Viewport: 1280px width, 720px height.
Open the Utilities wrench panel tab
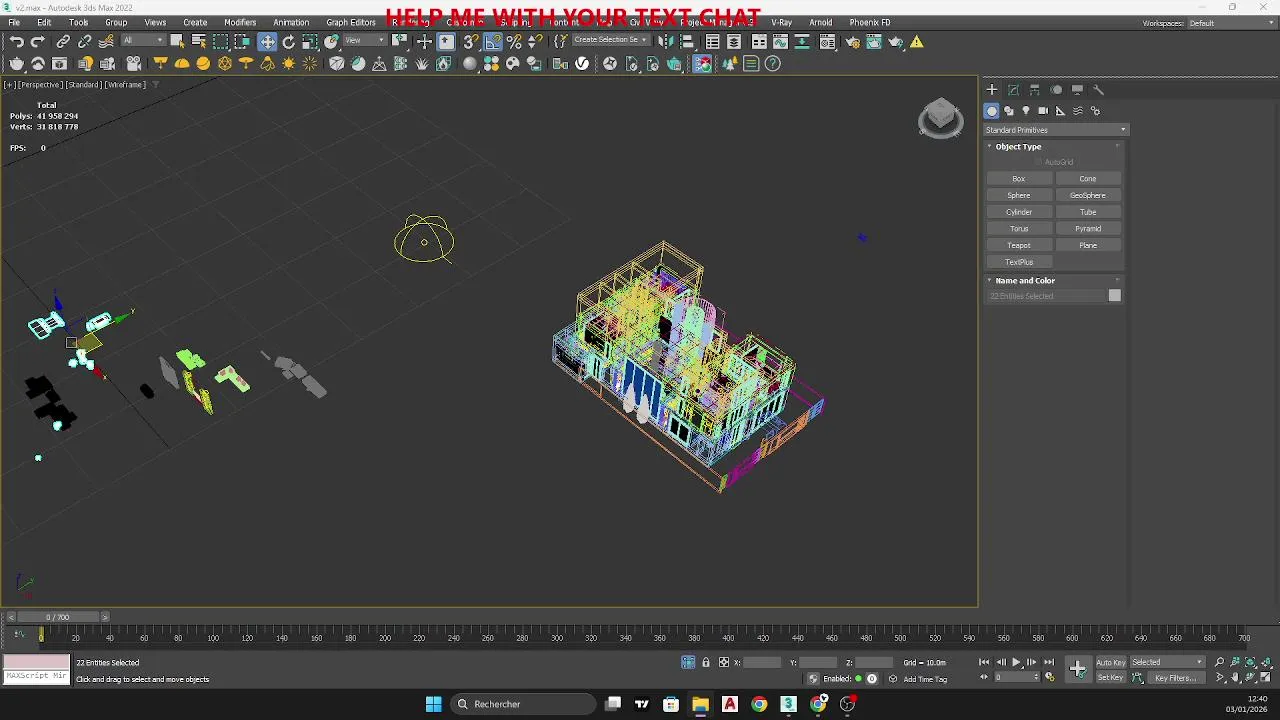pos(1098,89)
